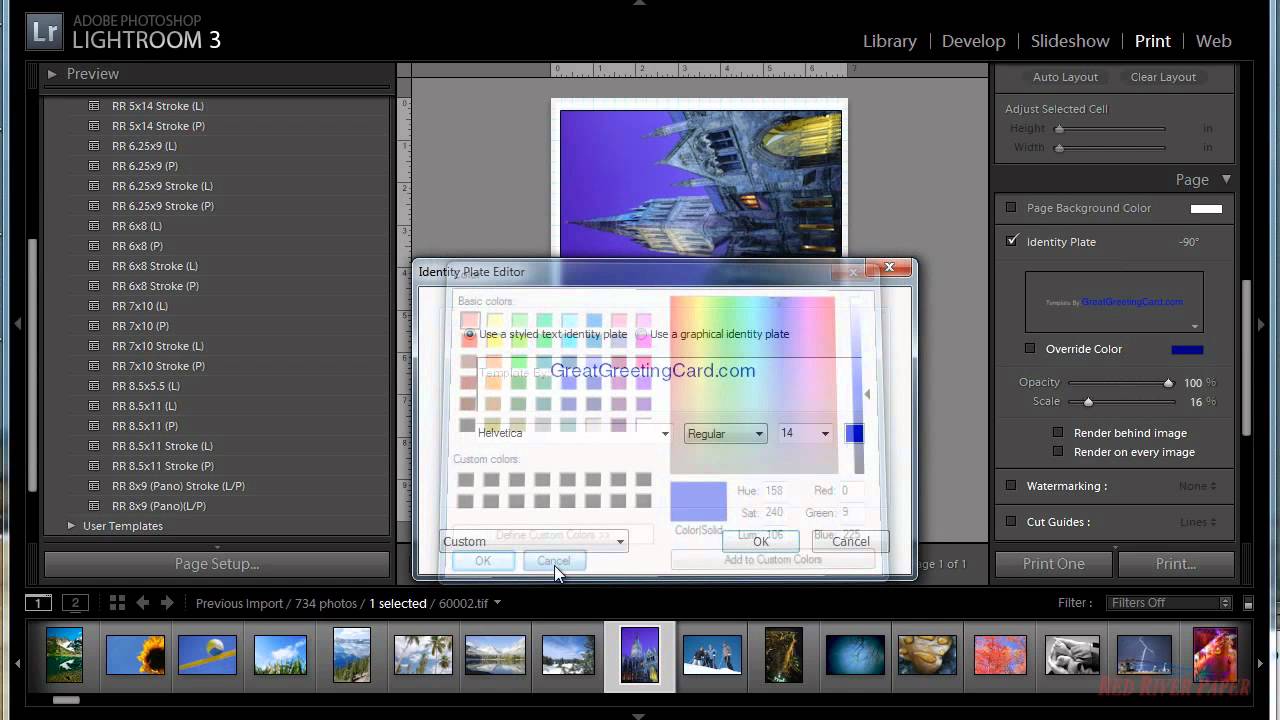
Task: Click the Lr logo in the header
Action: 45,31
